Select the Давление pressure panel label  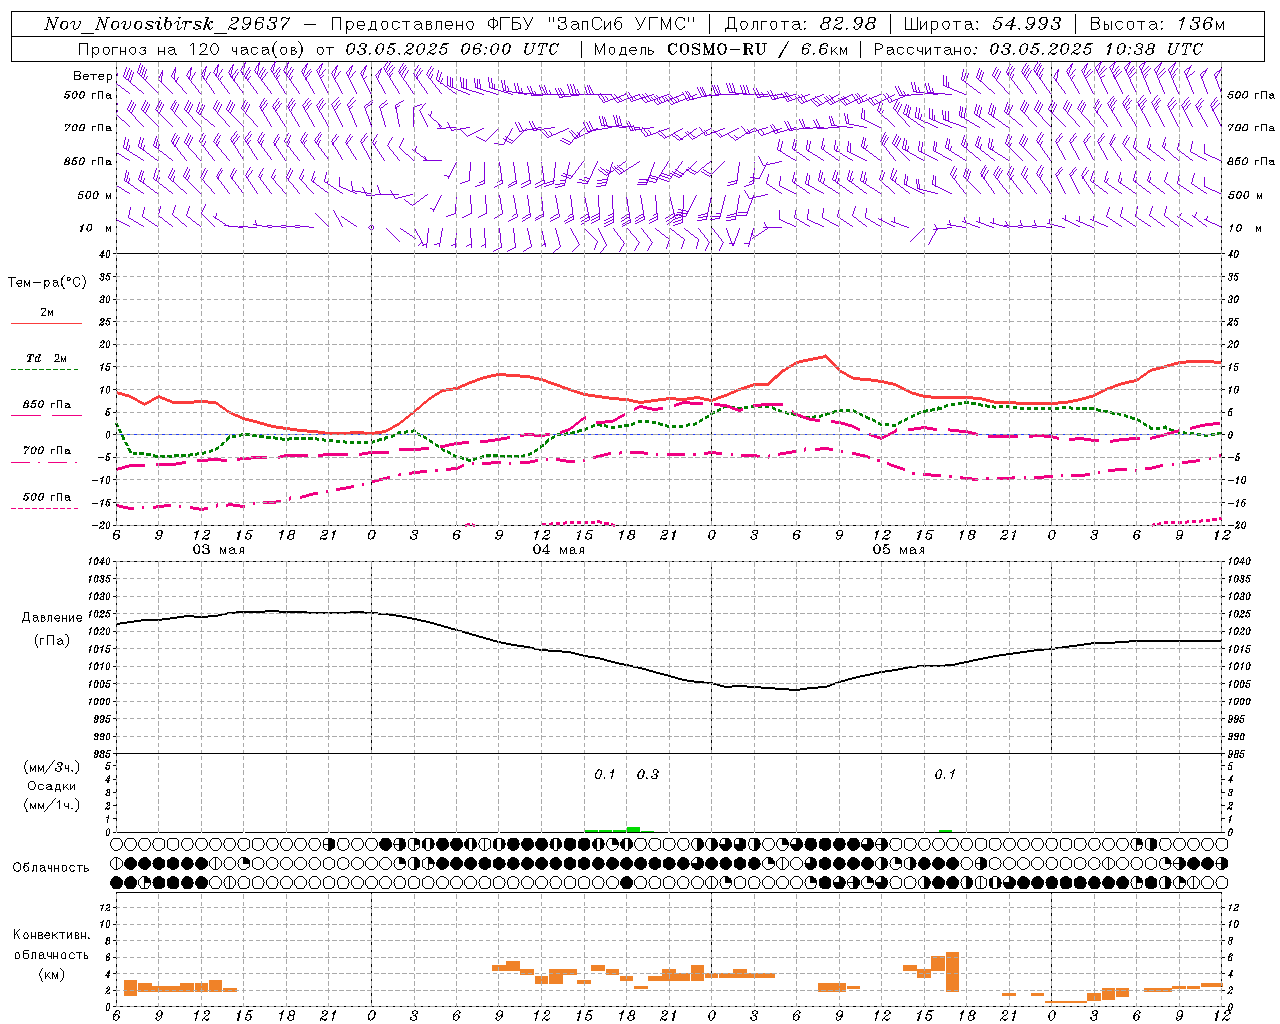click(x=52, y=618)
